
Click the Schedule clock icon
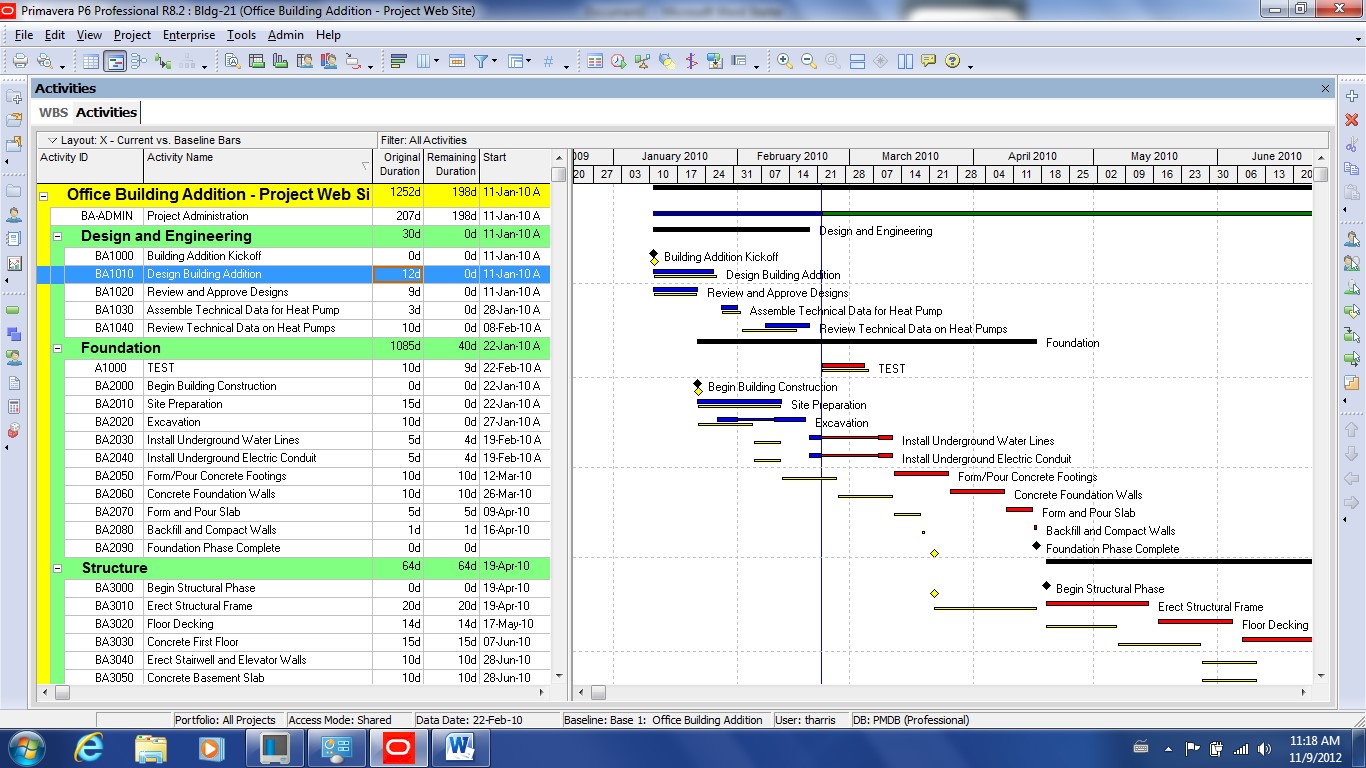(x=619, y=61)
